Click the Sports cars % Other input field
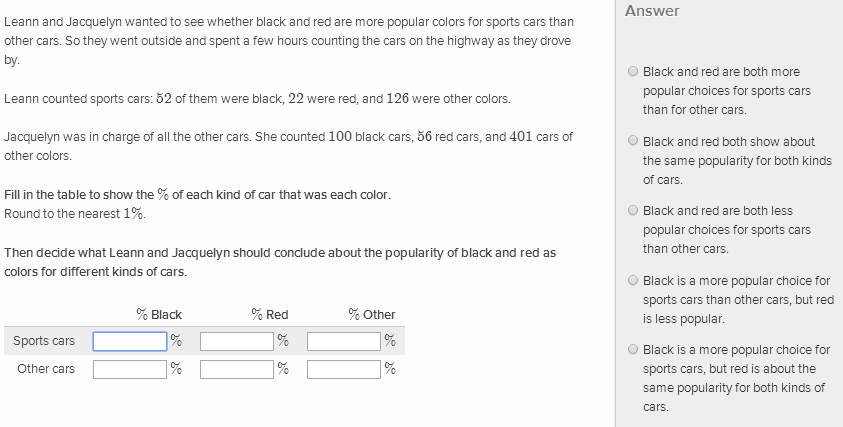The width and height of the screenshot is (843, 427). 344,341
